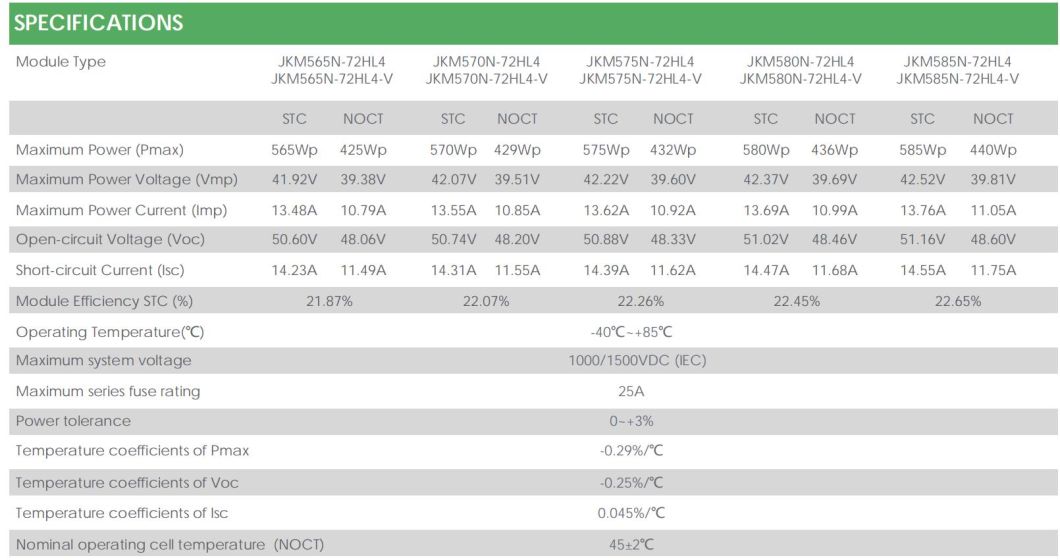This screenshot has height=560, width=1060.
Task: Click the Power tolerance row label
Action: coord(73,421)
